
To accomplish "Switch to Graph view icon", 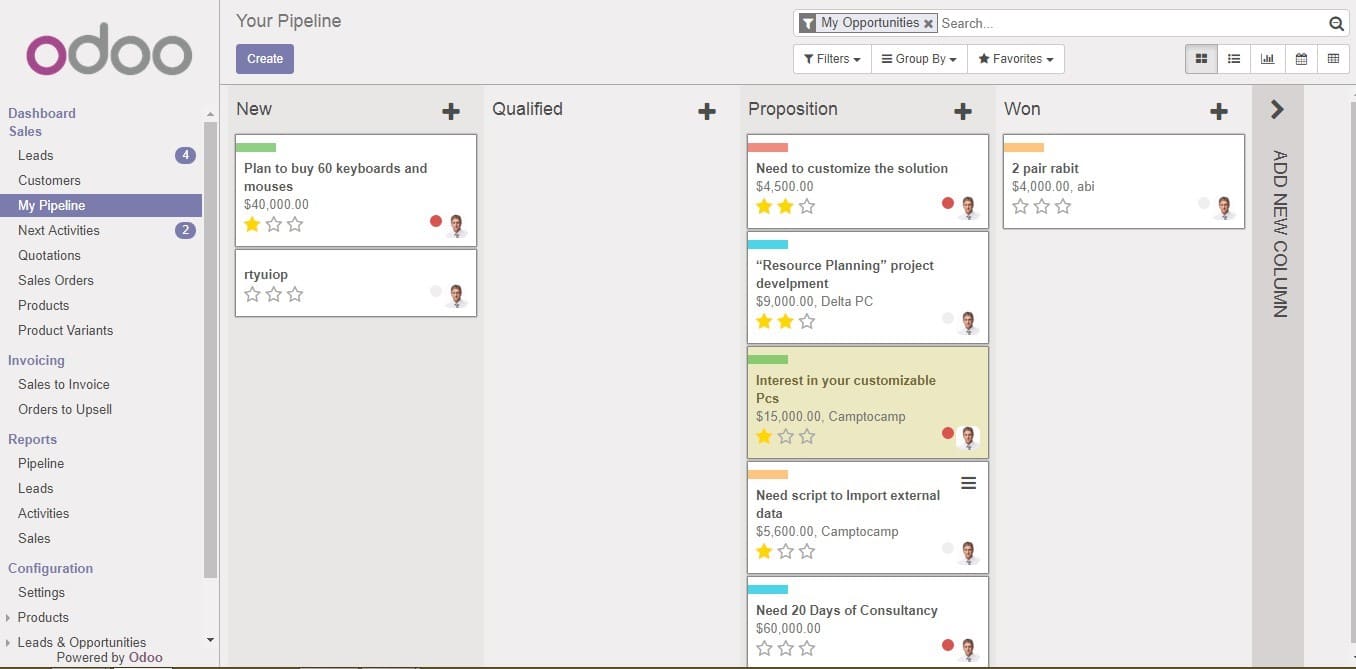I will 1267,59.
